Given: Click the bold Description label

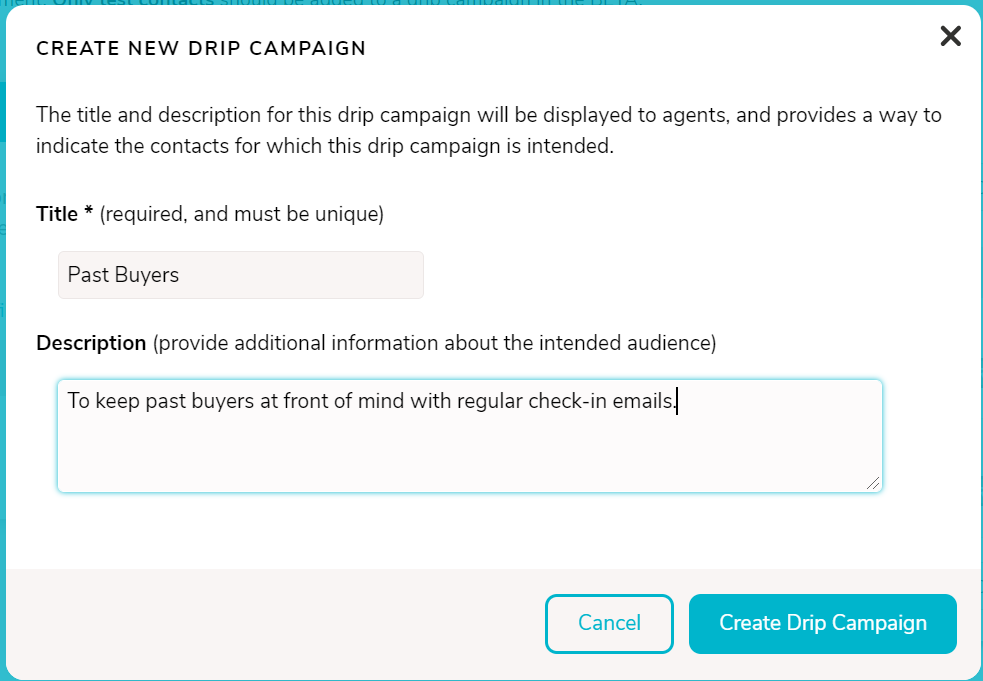Looking at the screenshot, I should point(92,343).
